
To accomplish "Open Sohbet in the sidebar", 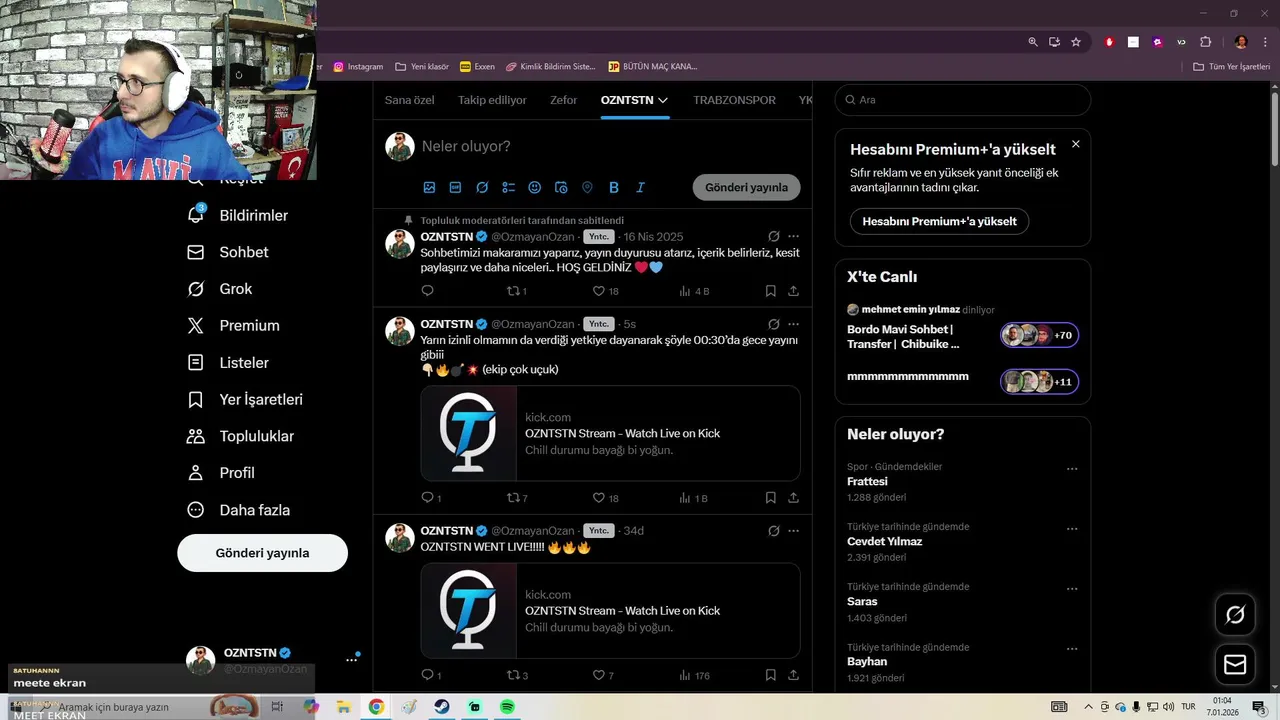I will (x=228, y=252).
